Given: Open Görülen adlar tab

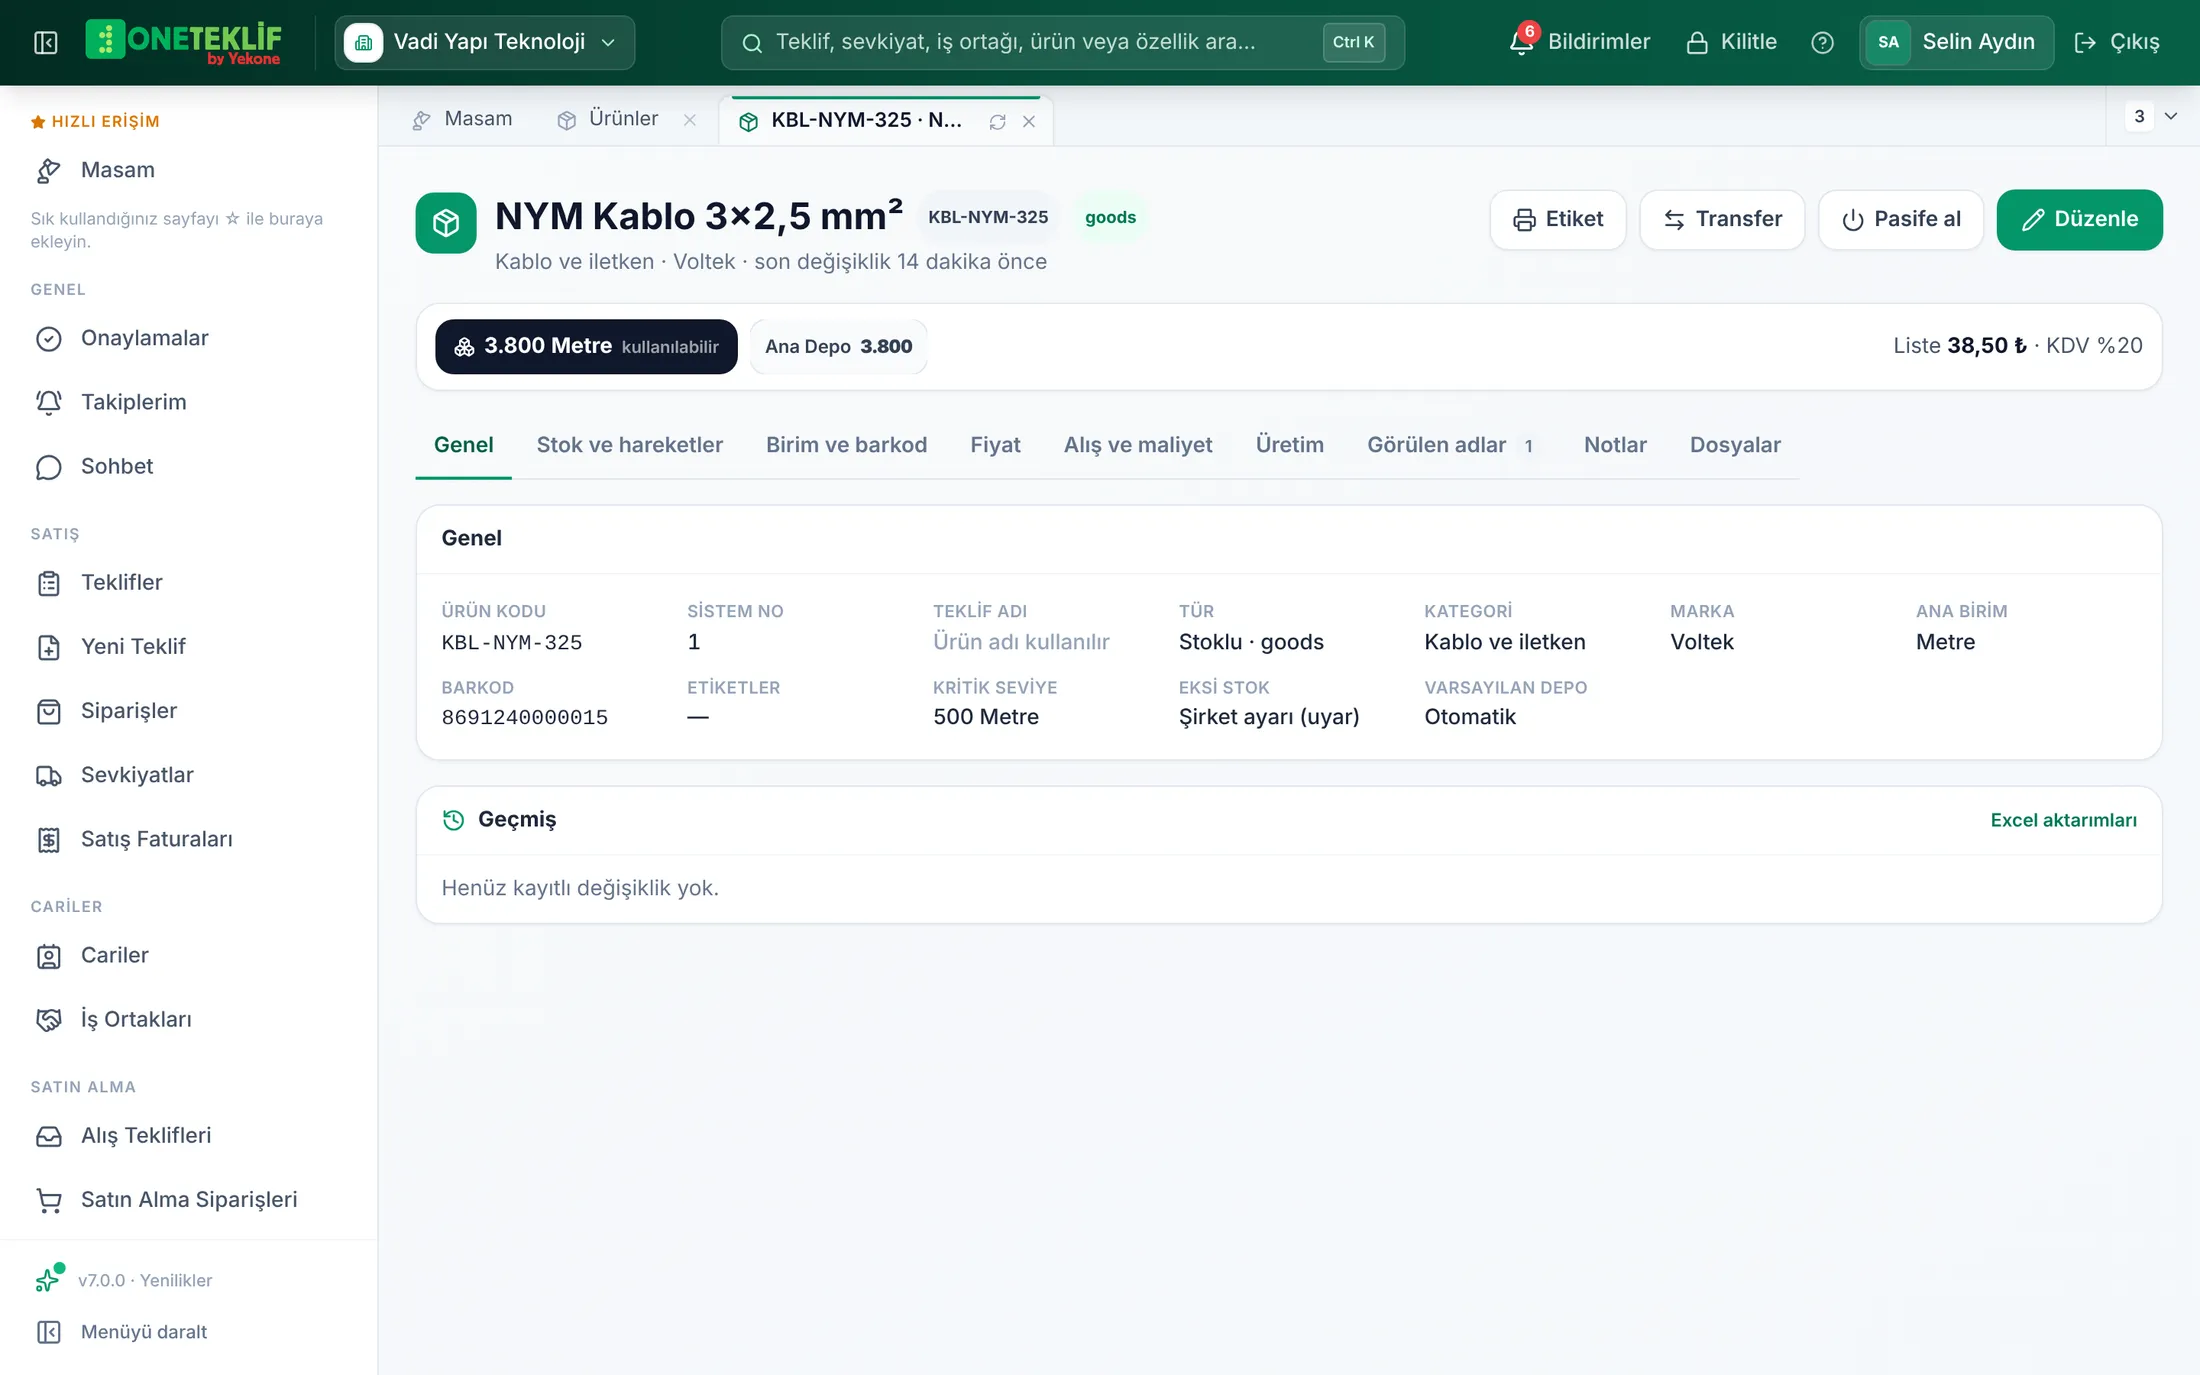Looking at the screenshot, I should (x=1453, y=445).
